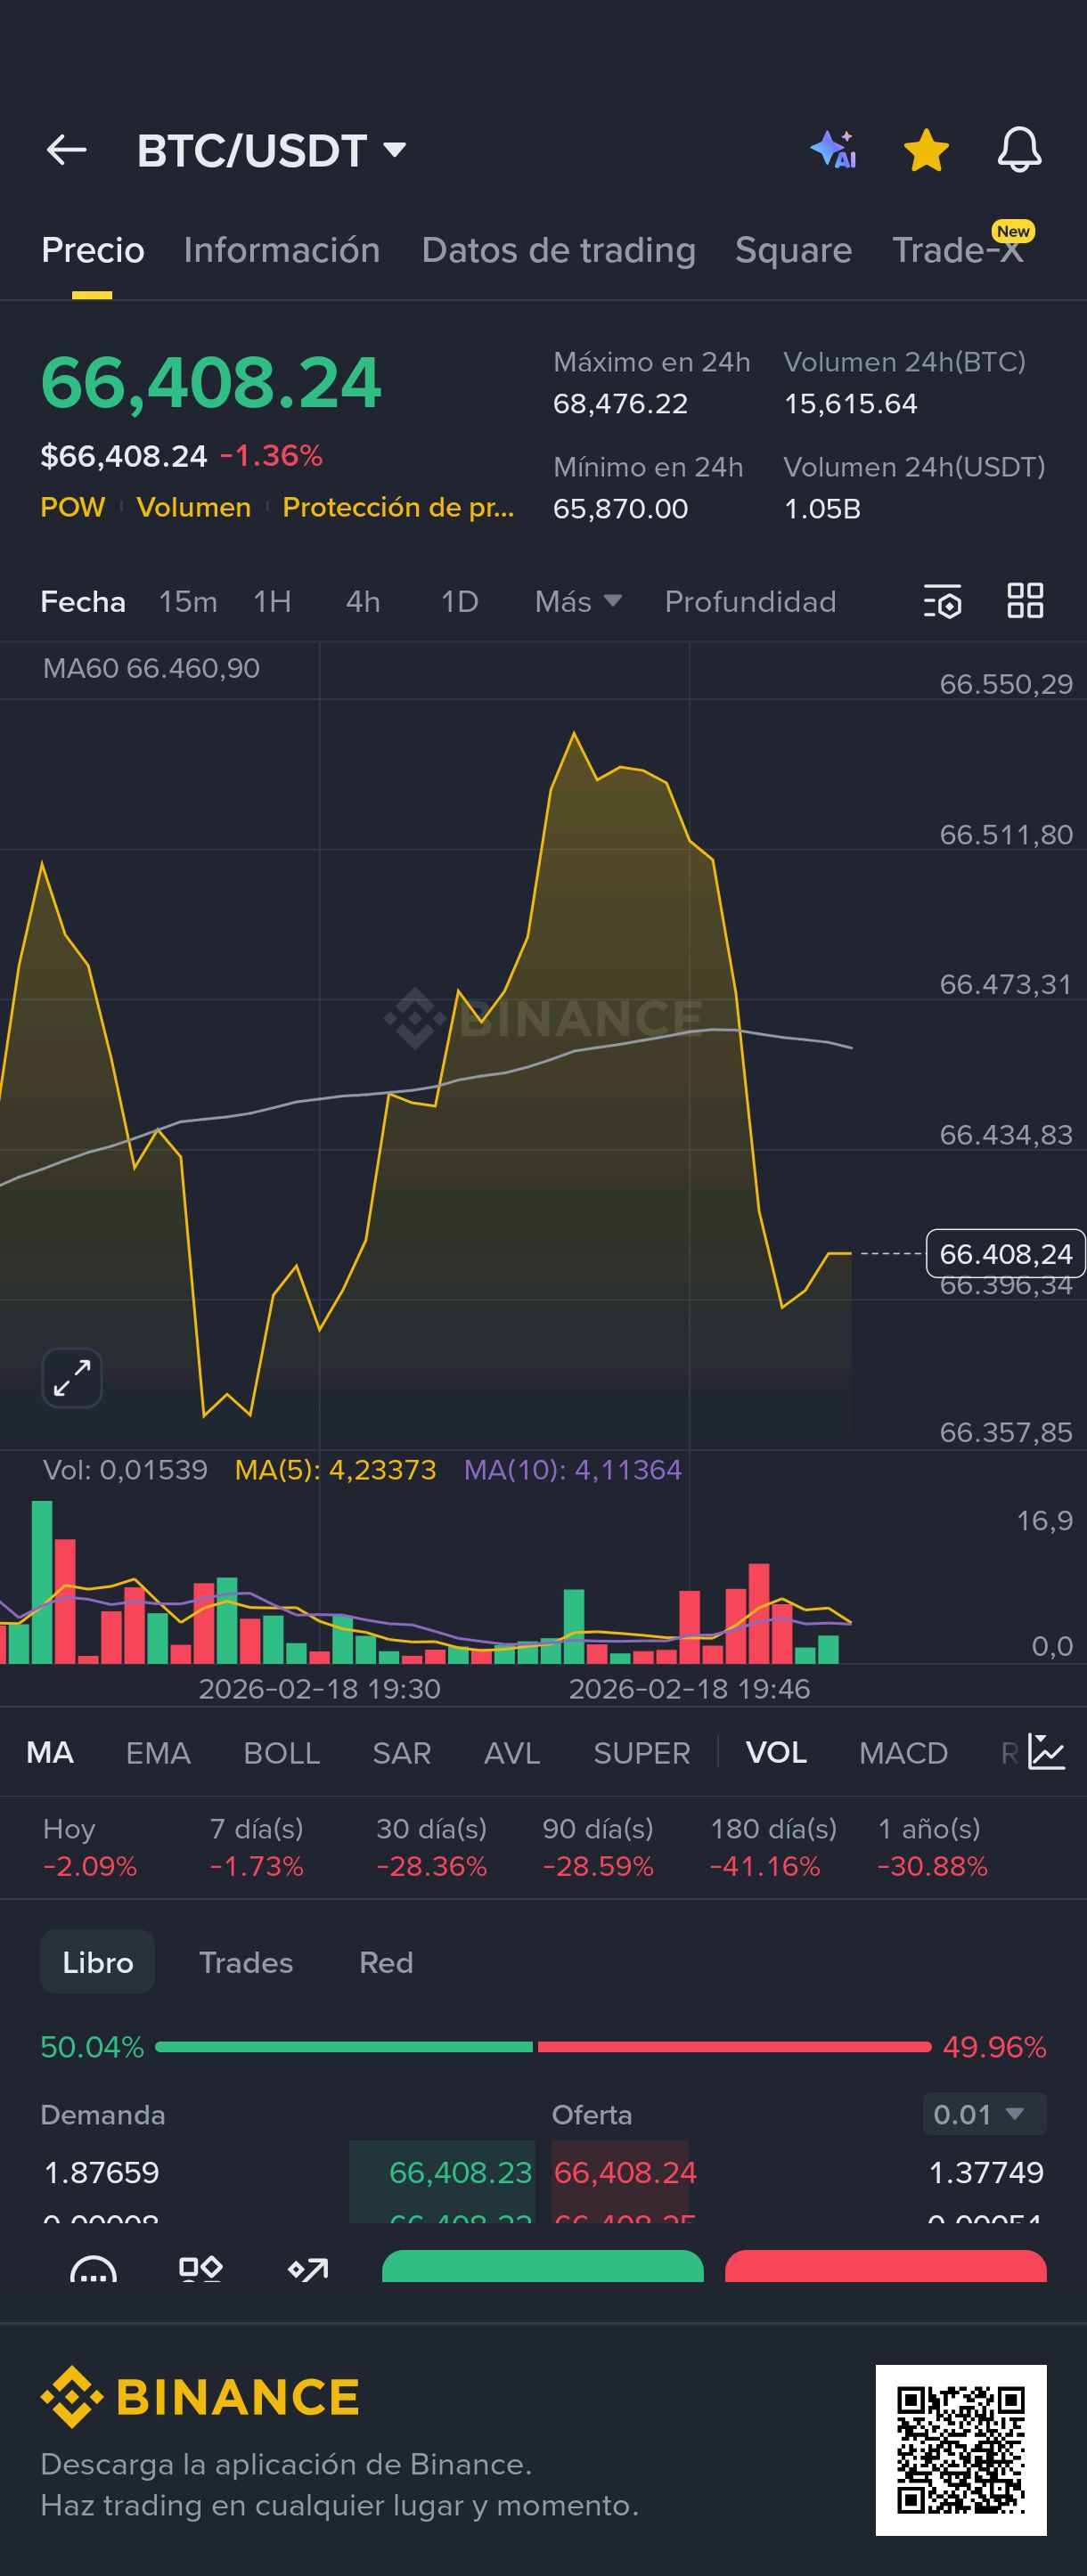1087x2576 pixels.
Task: Tap the 1 año(s) -30.88% change
Action: [x=932, y=1847]
